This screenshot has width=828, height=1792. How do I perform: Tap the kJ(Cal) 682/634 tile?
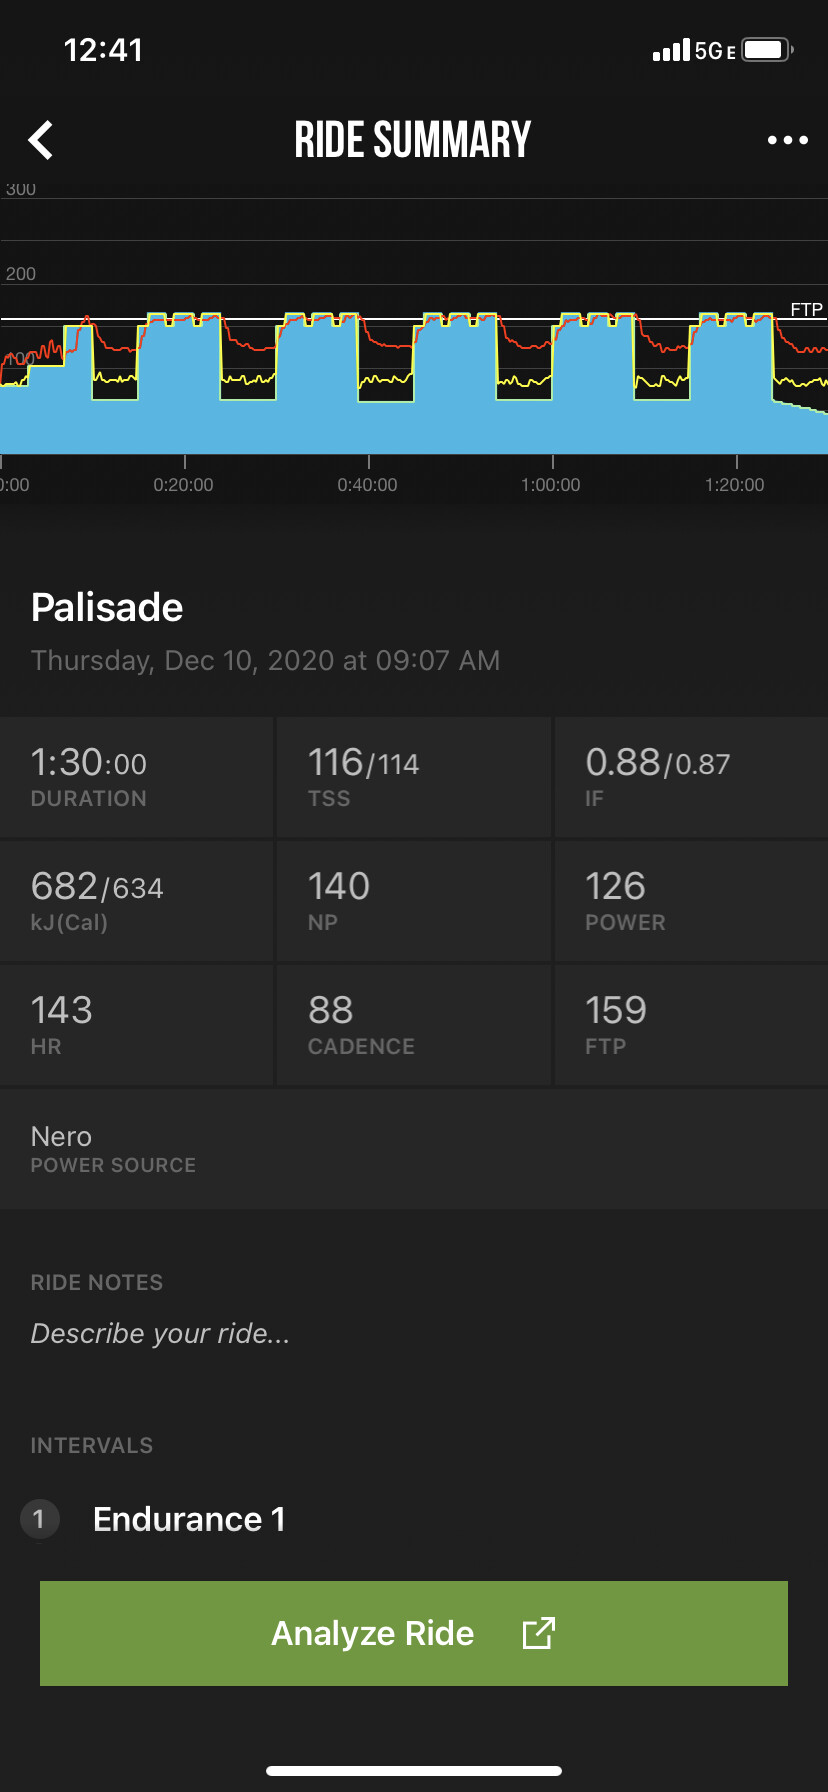tap(137, 901)
